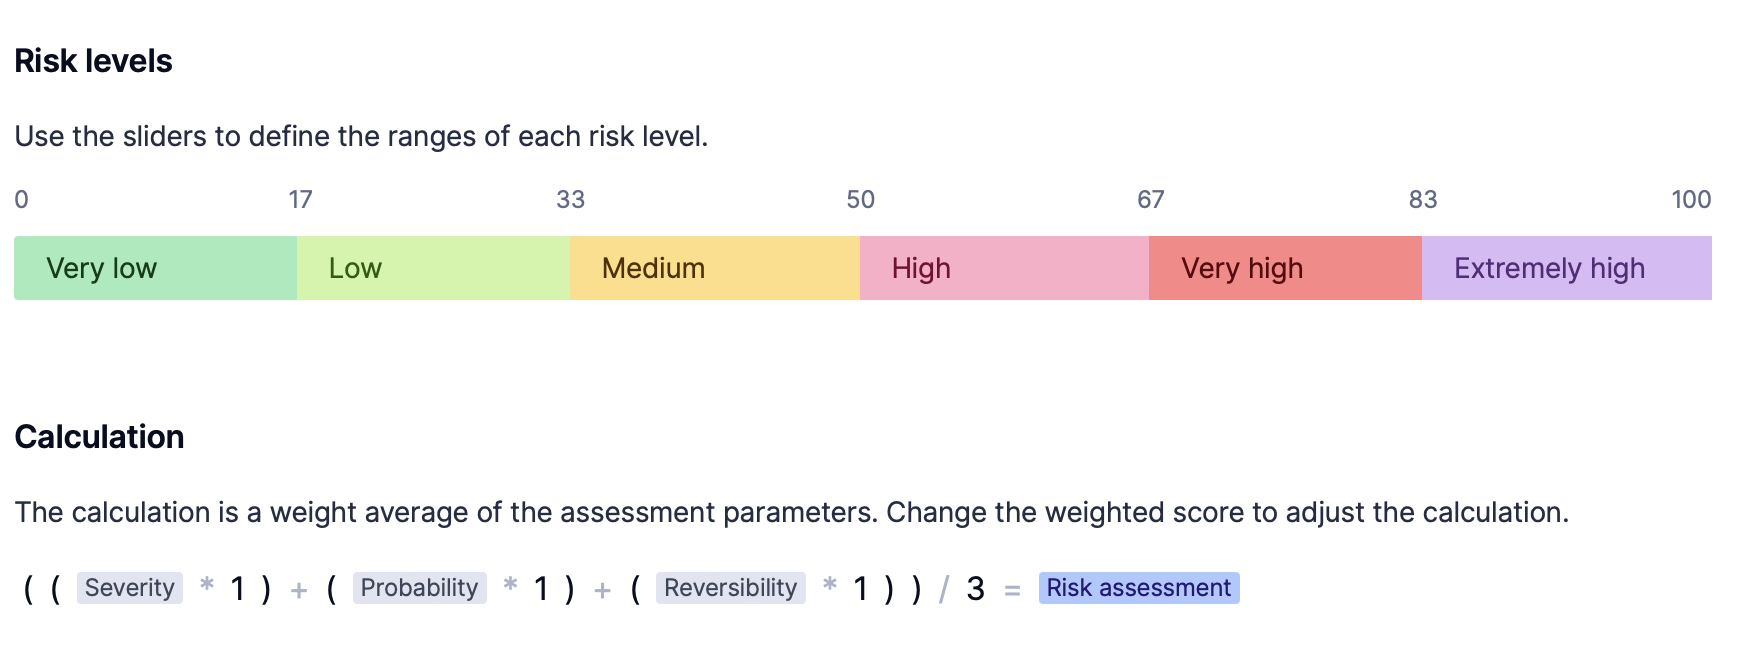The width and height of the screenshot is (1738, 654).
Task: Click the Risk assessment result chip
Action: click(1139, 588)
